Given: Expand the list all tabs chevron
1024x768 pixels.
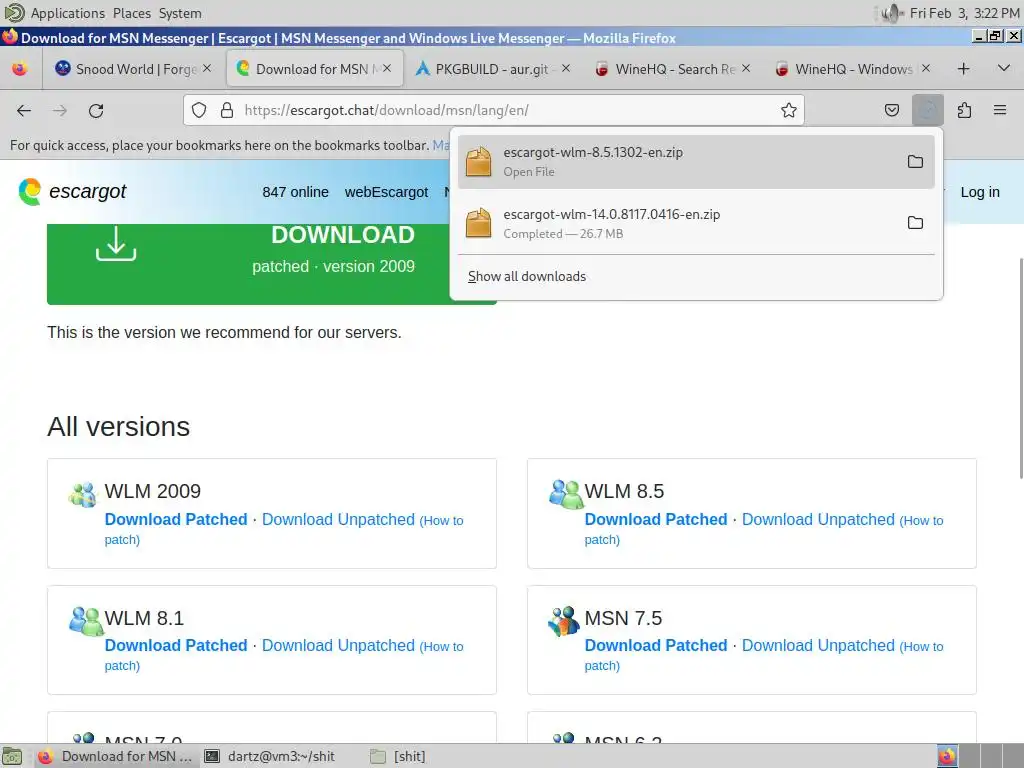Looking at the screenshot, I should (1004, 68).
